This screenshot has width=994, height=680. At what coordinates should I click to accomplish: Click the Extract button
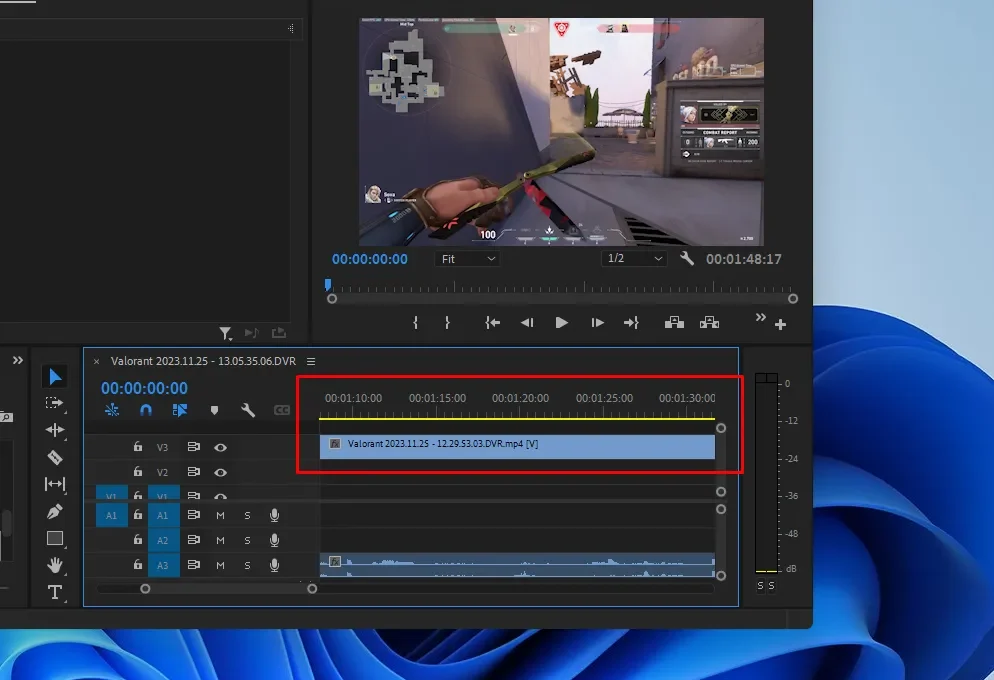tap(709, 323)
